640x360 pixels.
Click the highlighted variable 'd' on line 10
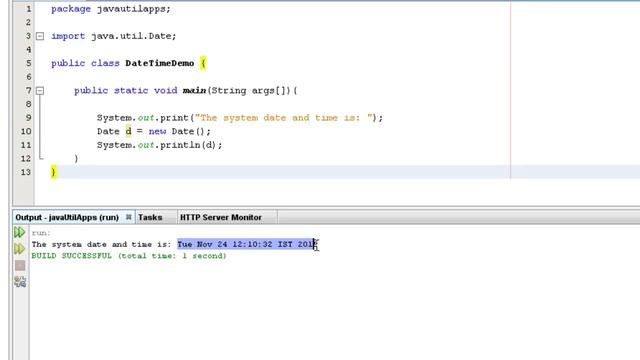[x=128, y=131]
